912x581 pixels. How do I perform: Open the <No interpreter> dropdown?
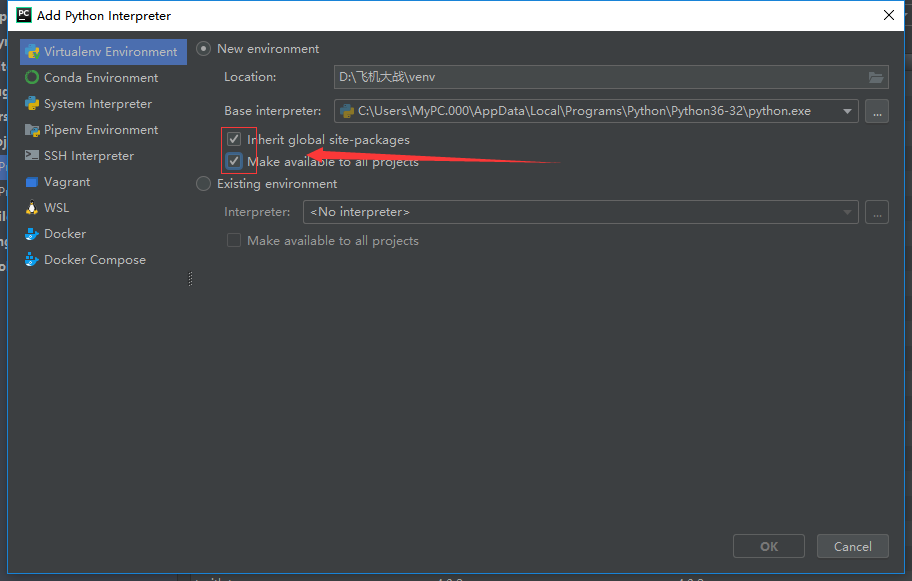tap(847, 212)
